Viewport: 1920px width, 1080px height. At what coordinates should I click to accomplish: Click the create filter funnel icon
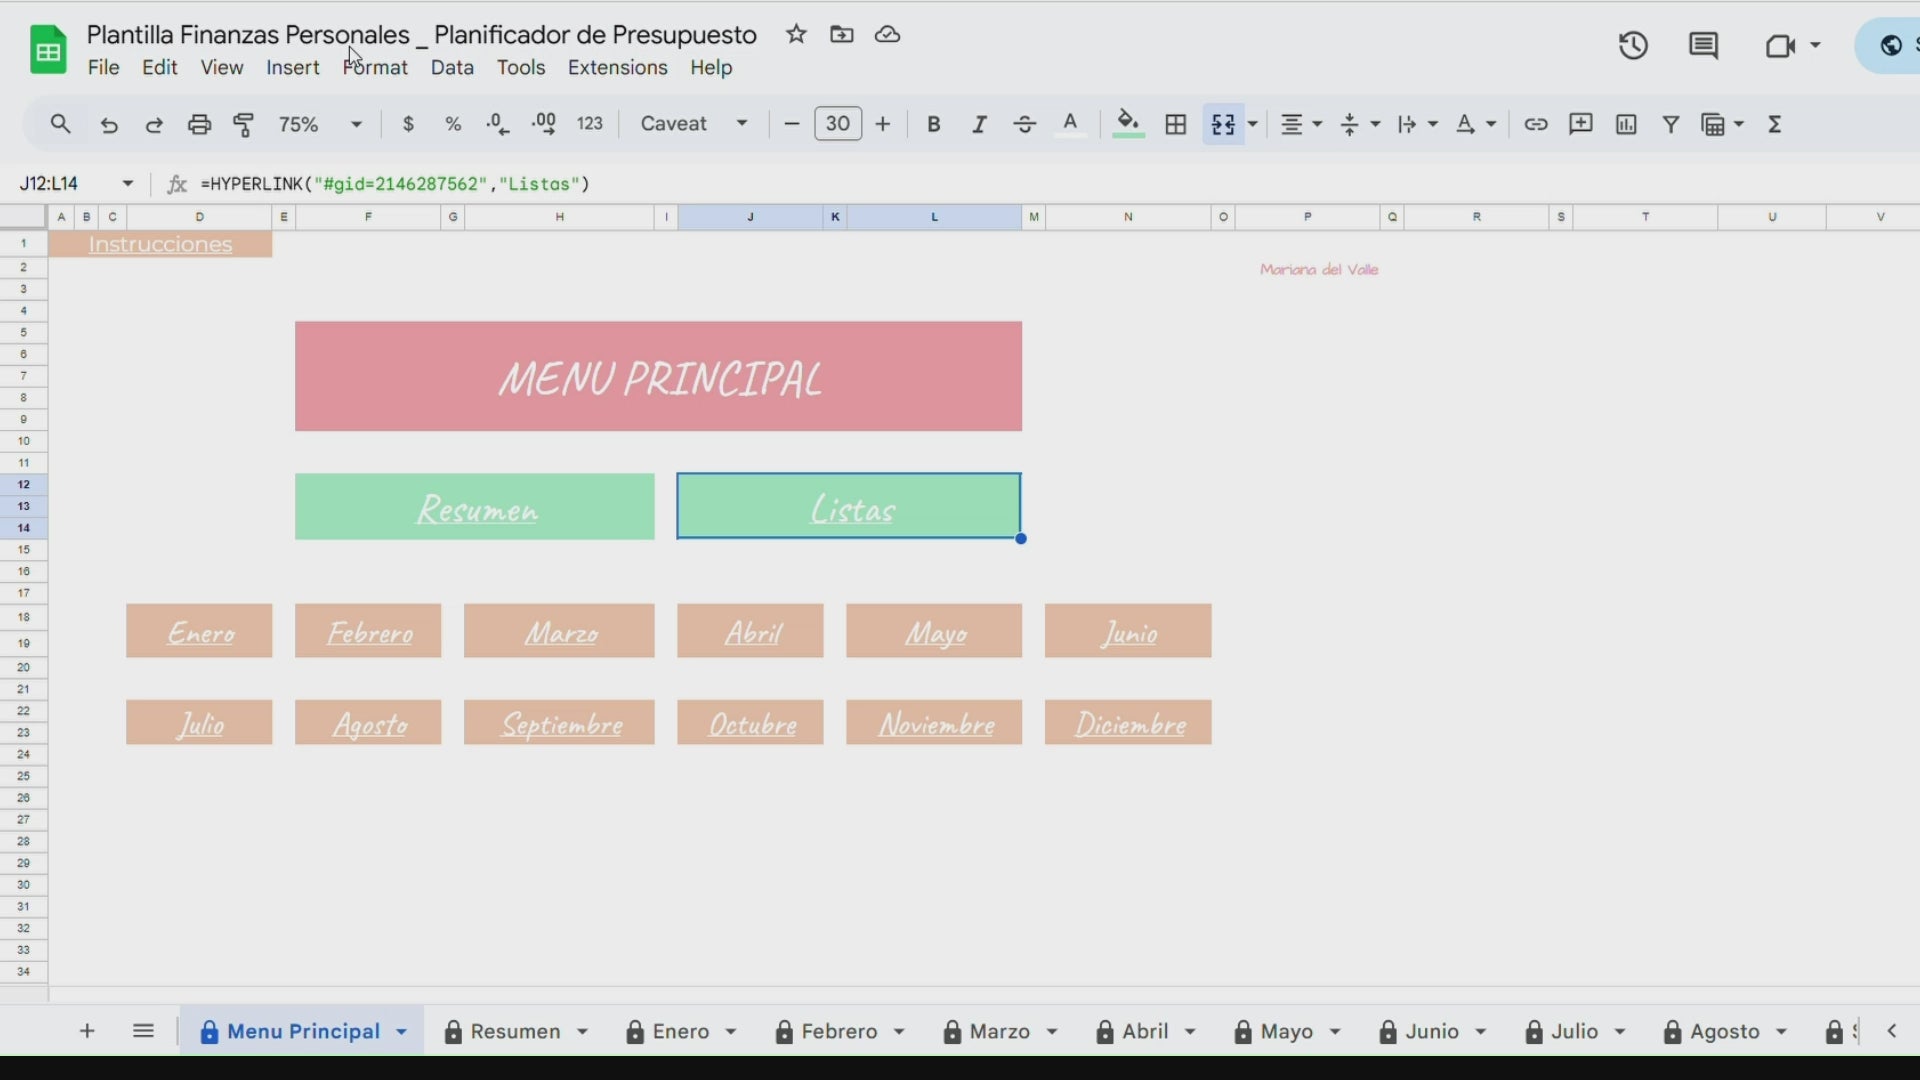pyautogui.click(x=1671, y=124)
